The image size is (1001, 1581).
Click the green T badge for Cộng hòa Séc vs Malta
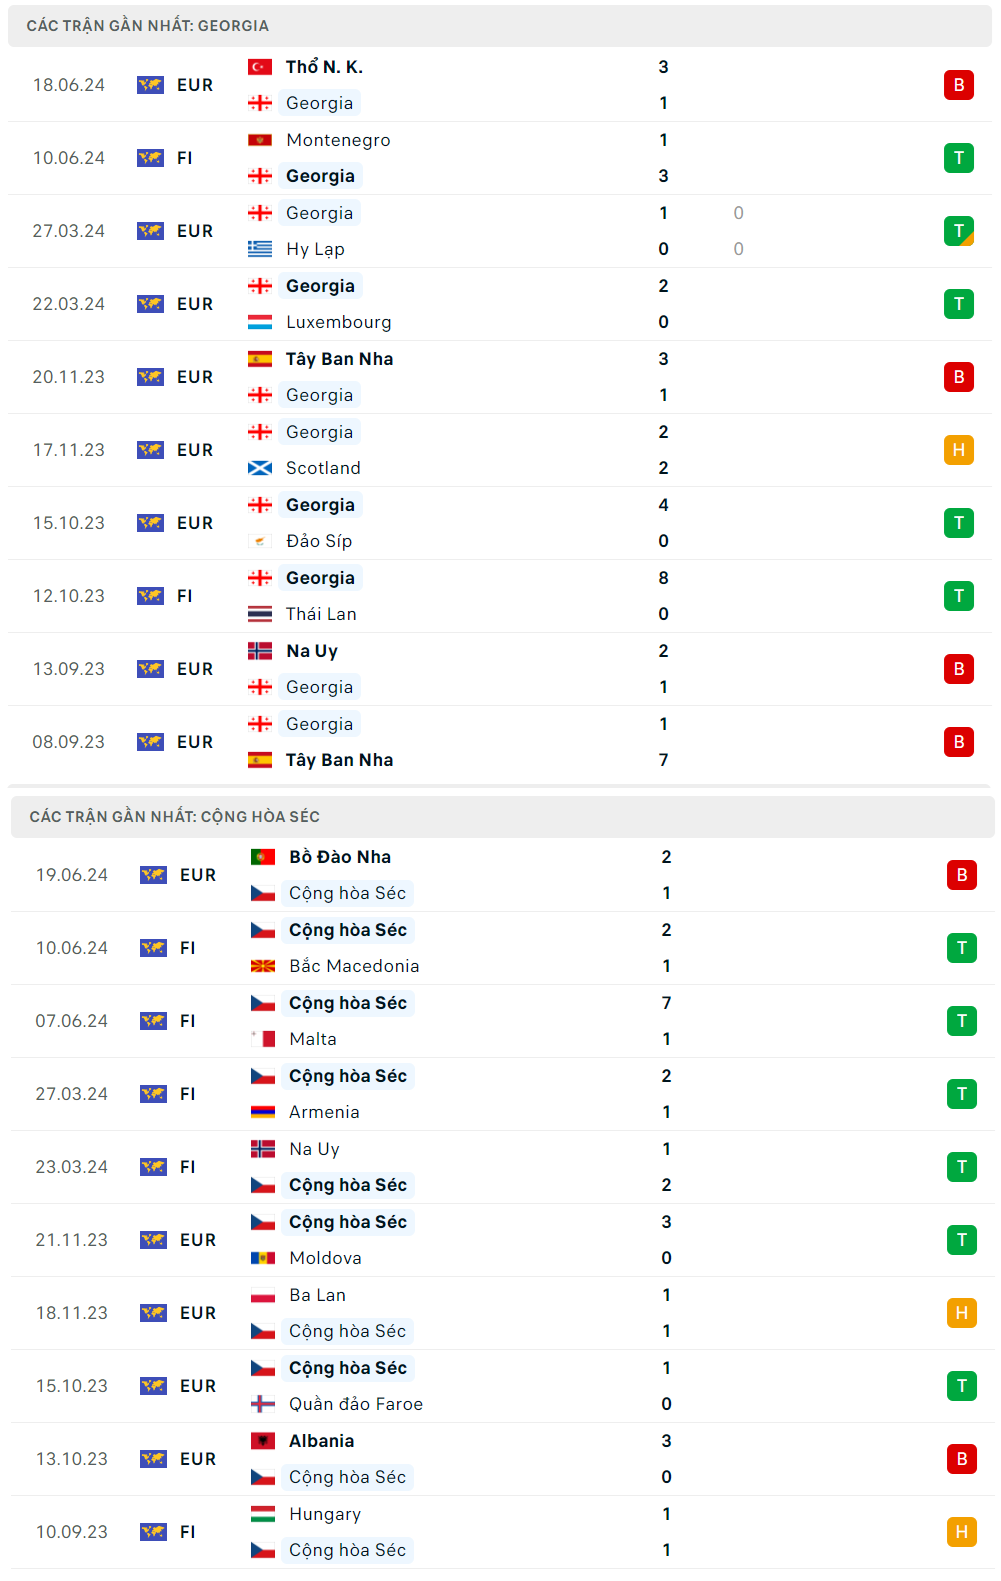(961, 1021)
